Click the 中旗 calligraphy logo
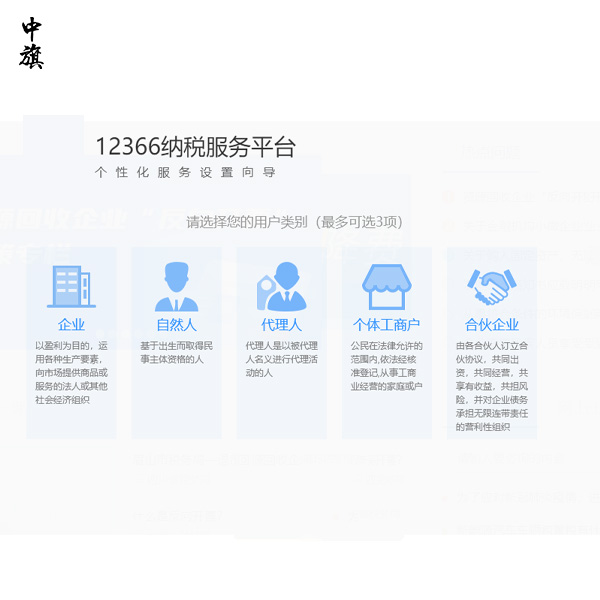Screen dimensions: 600x600 pyautogui.click(x=32, y=43)
